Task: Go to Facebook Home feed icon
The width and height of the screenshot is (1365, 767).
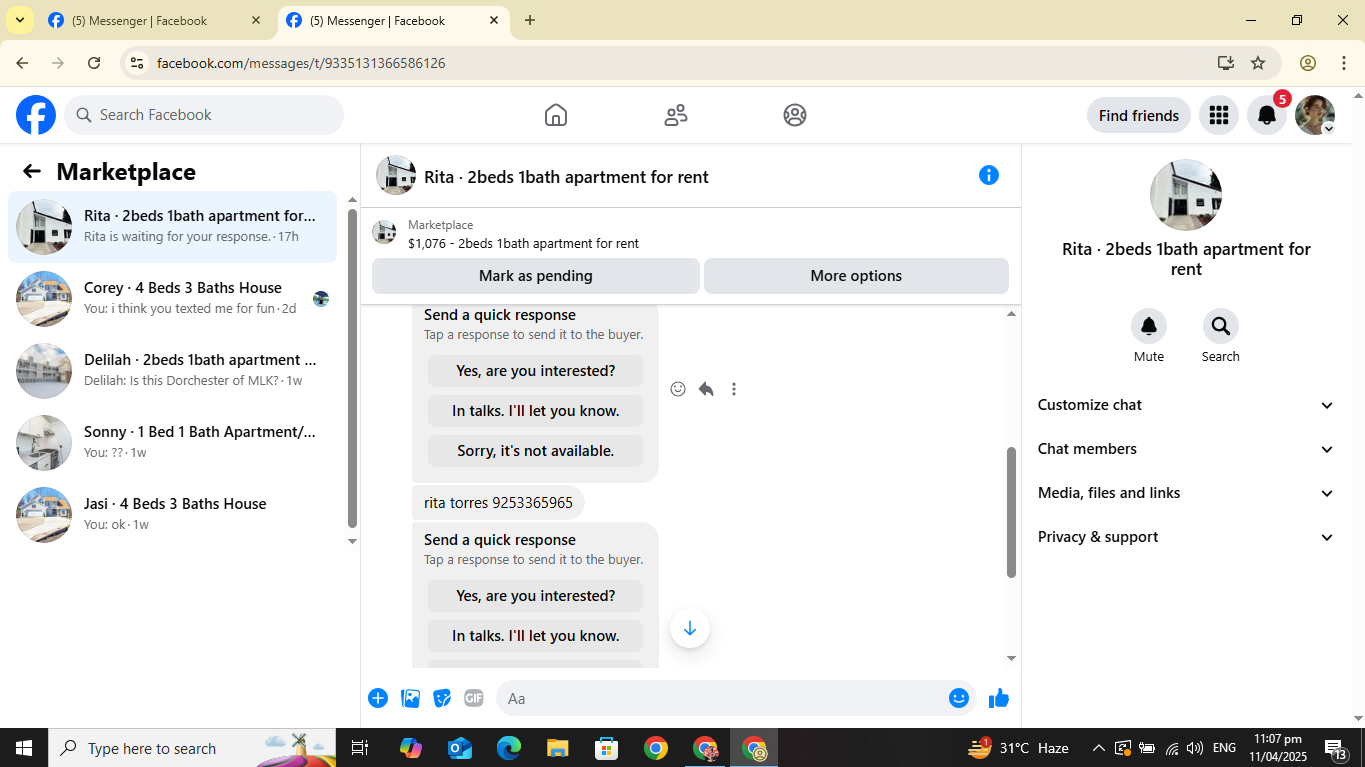Action: pyautogui.click(x=556, y=115)
